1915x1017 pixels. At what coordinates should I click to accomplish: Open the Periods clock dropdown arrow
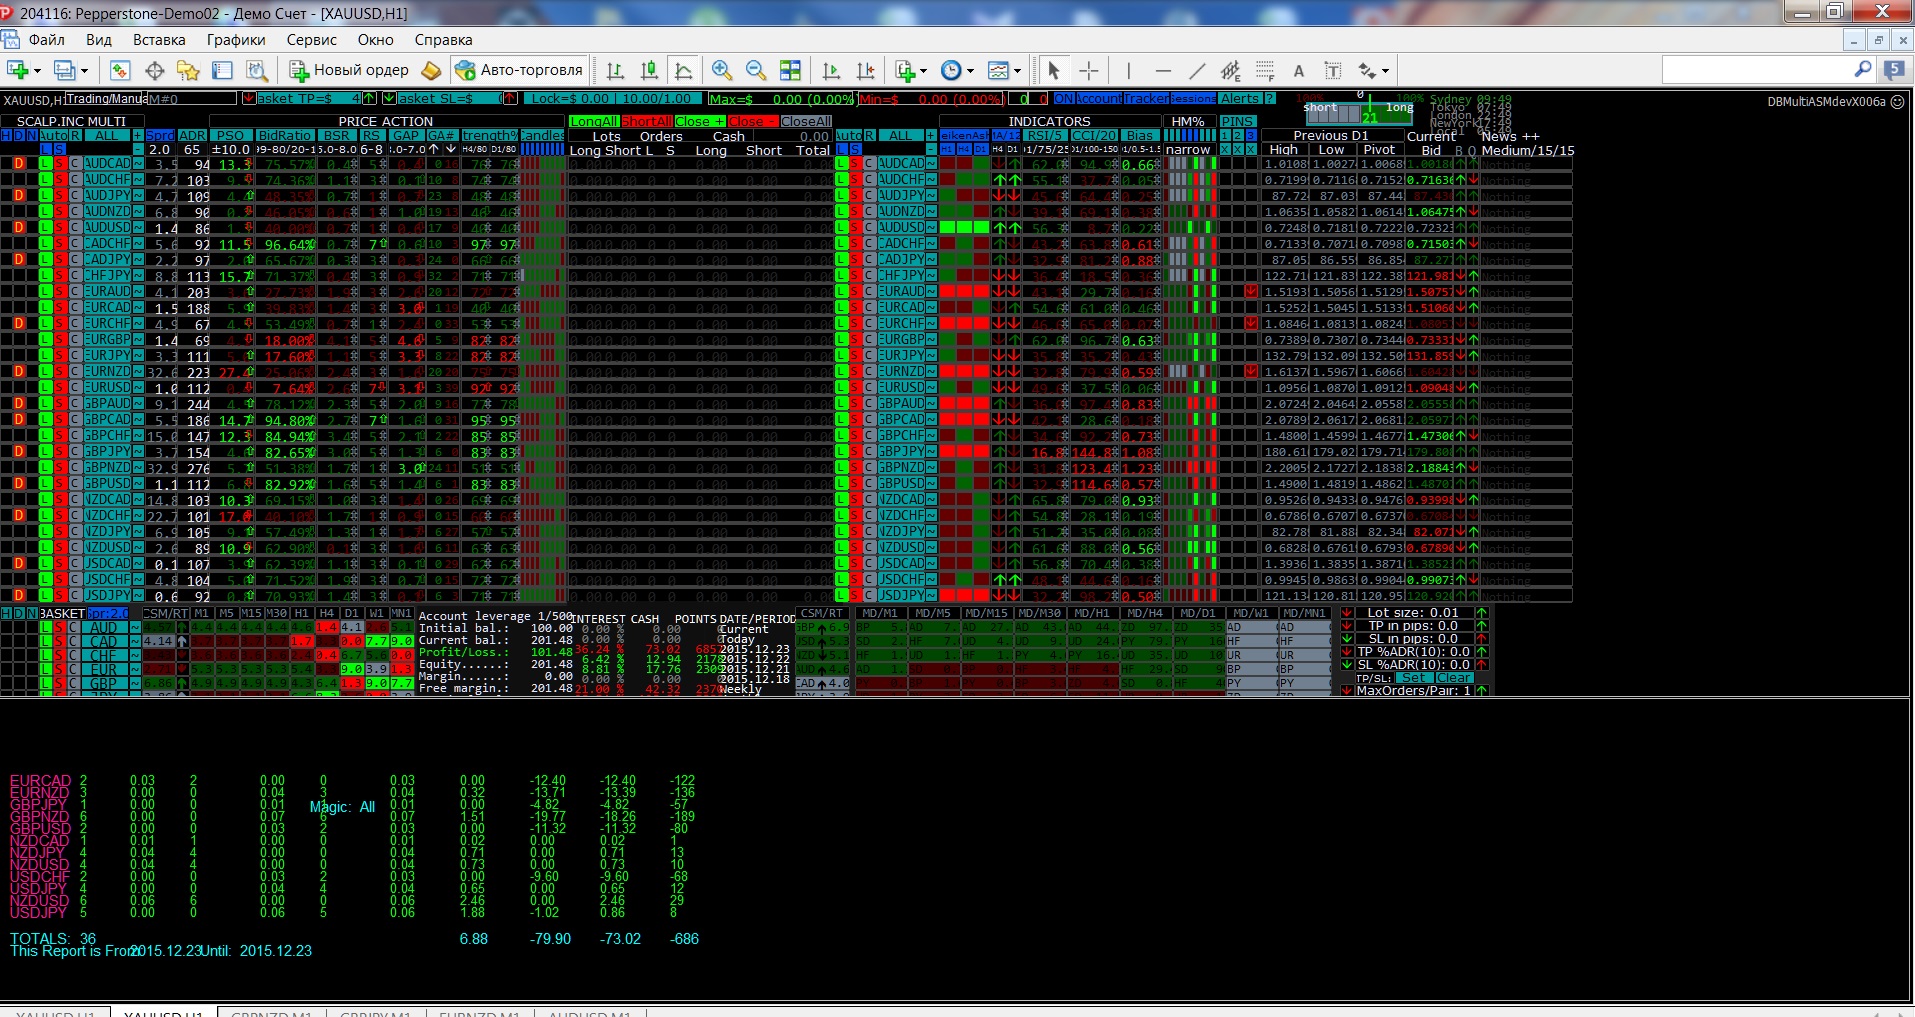(x=970, y=70)
